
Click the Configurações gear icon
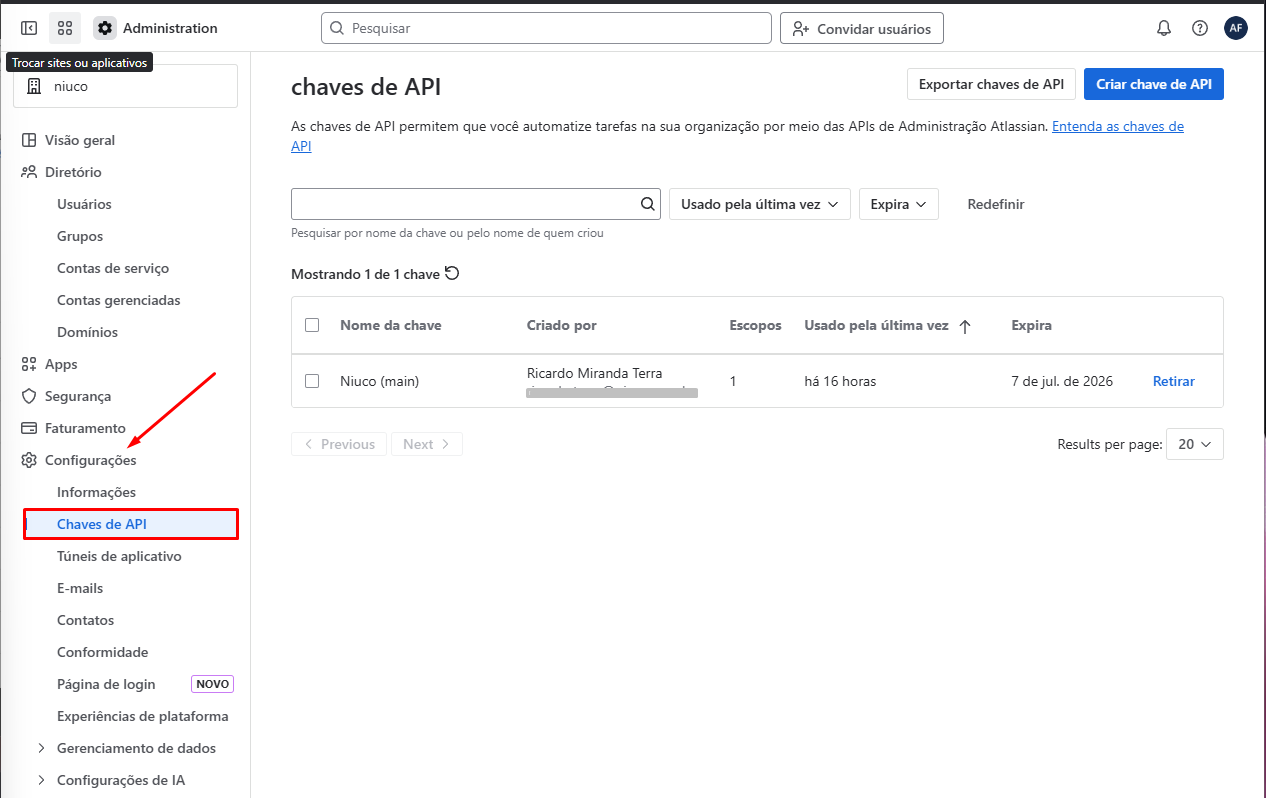29,460
